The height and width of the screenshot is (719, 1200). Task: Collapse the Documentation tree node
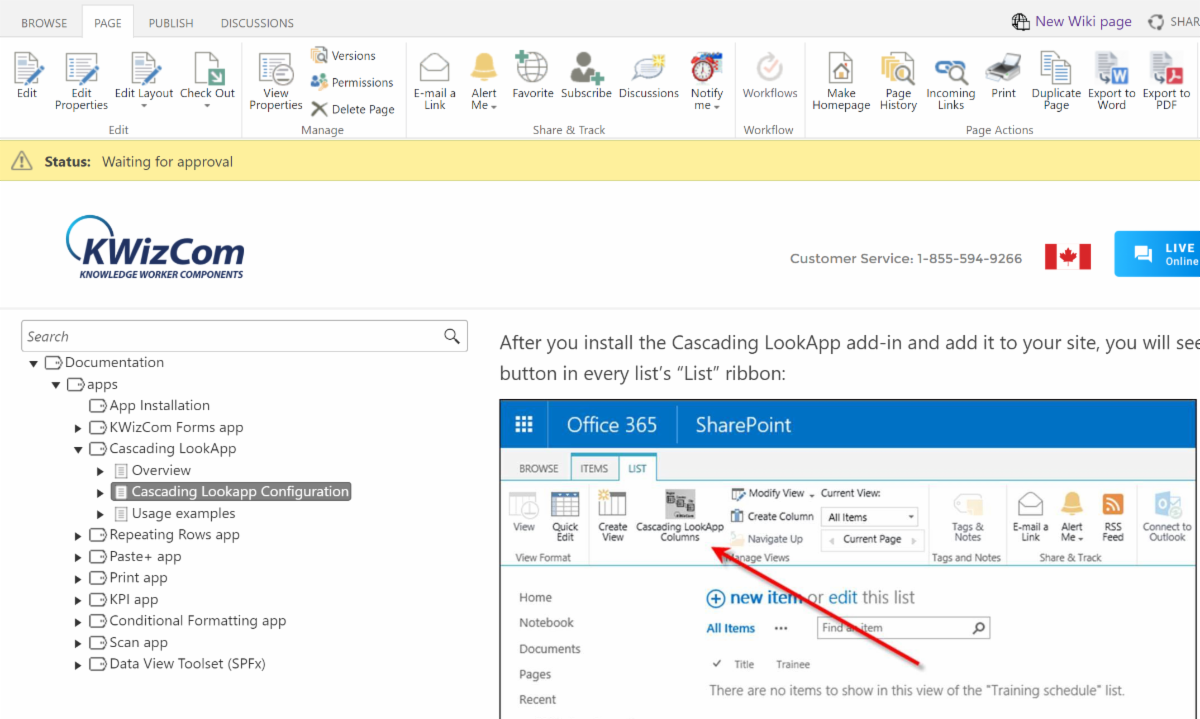(34, 363)
